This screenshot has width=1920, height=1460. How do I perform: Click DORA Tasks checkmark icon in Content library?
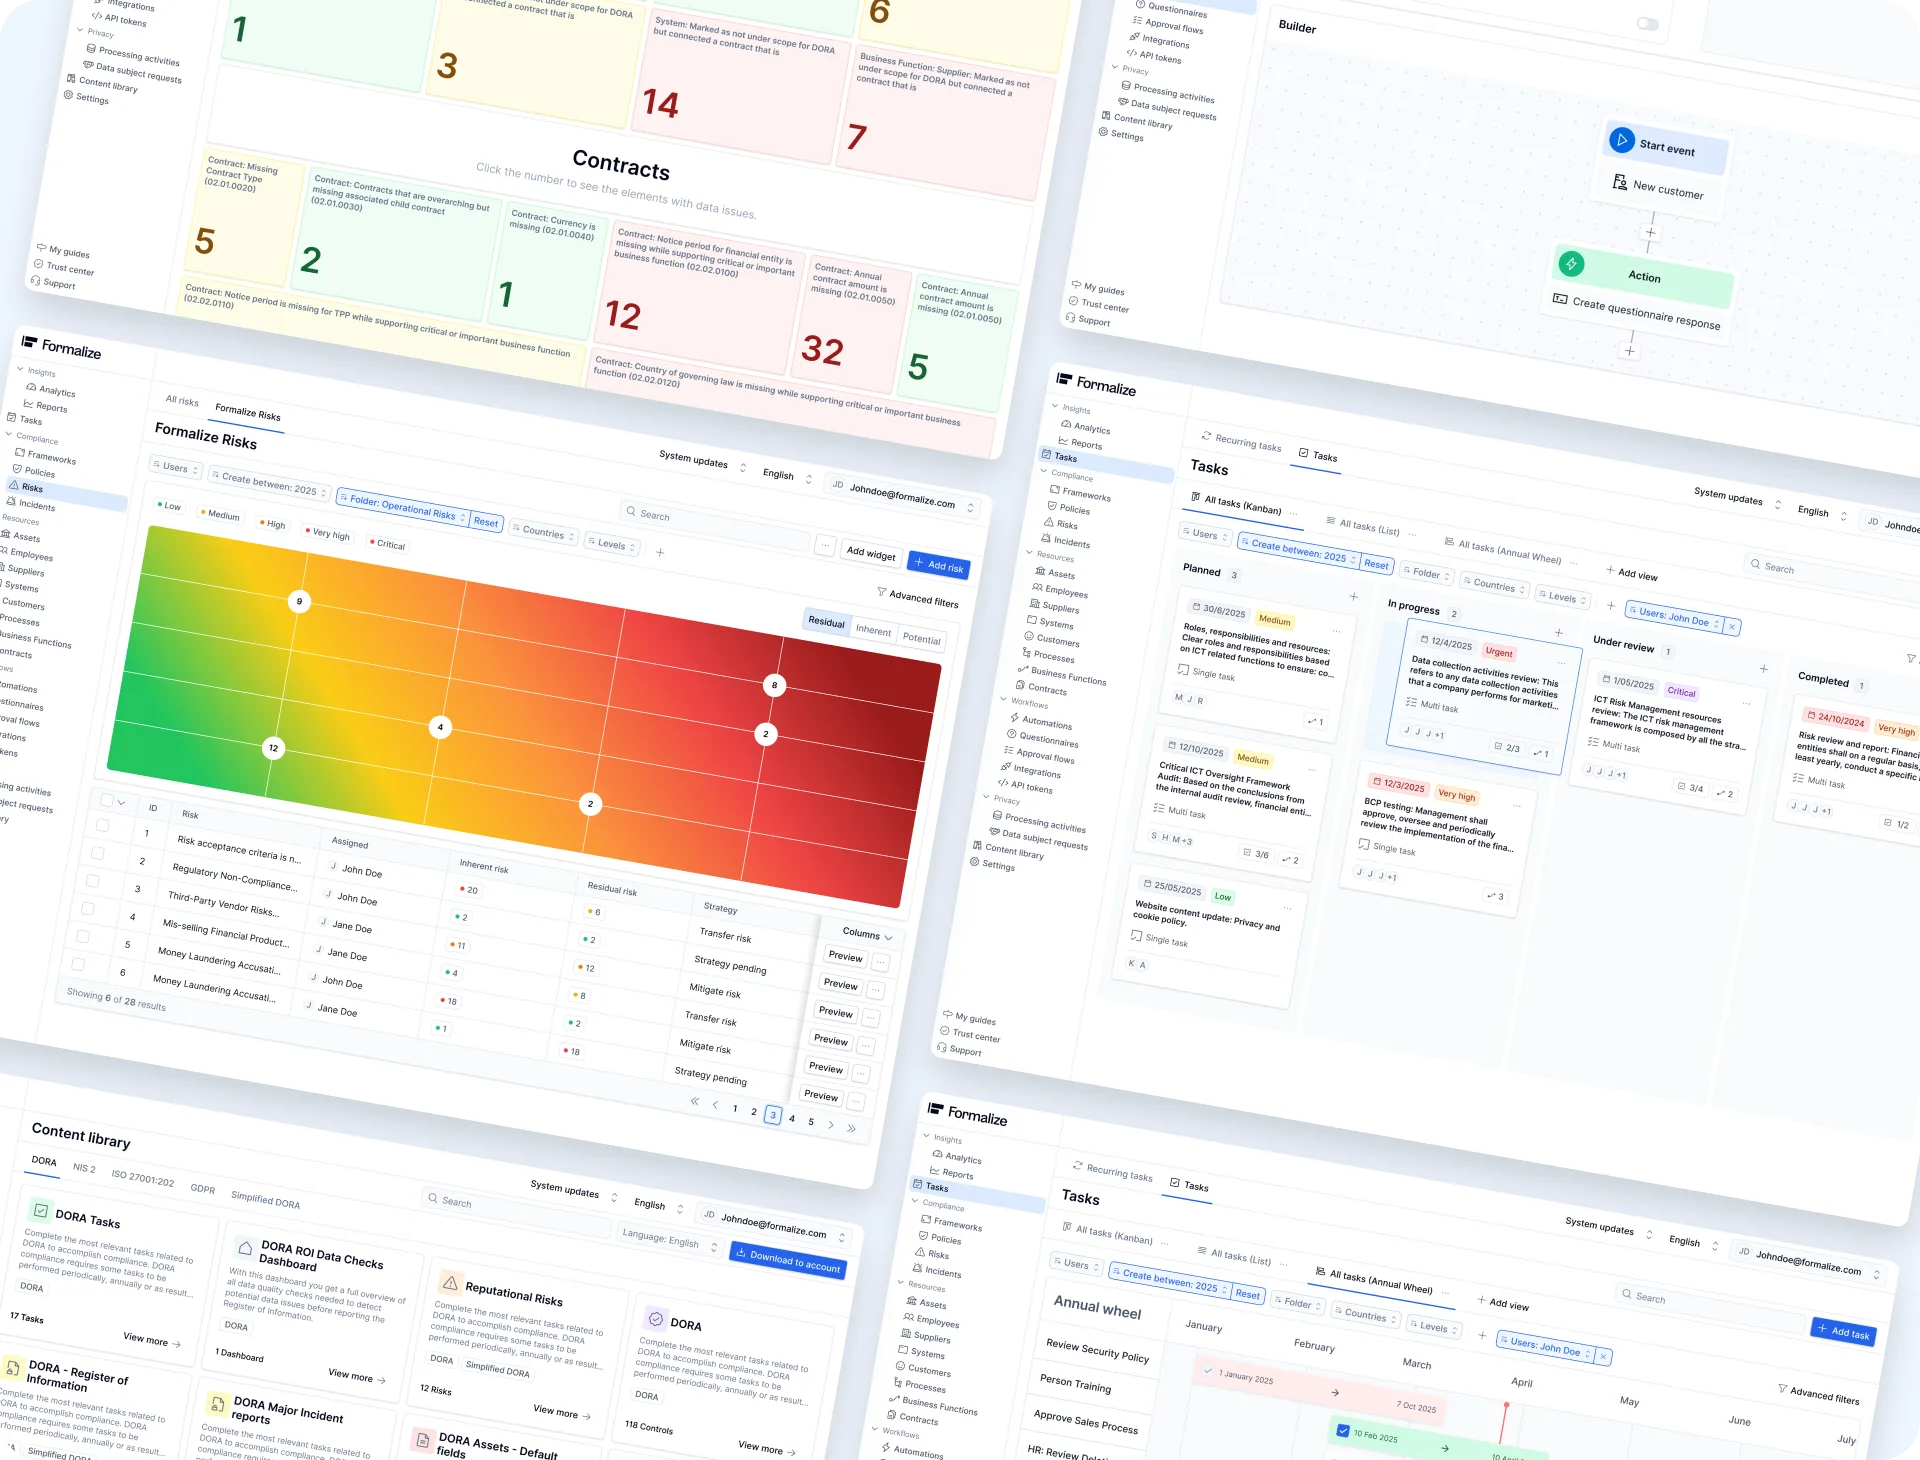41,1210
